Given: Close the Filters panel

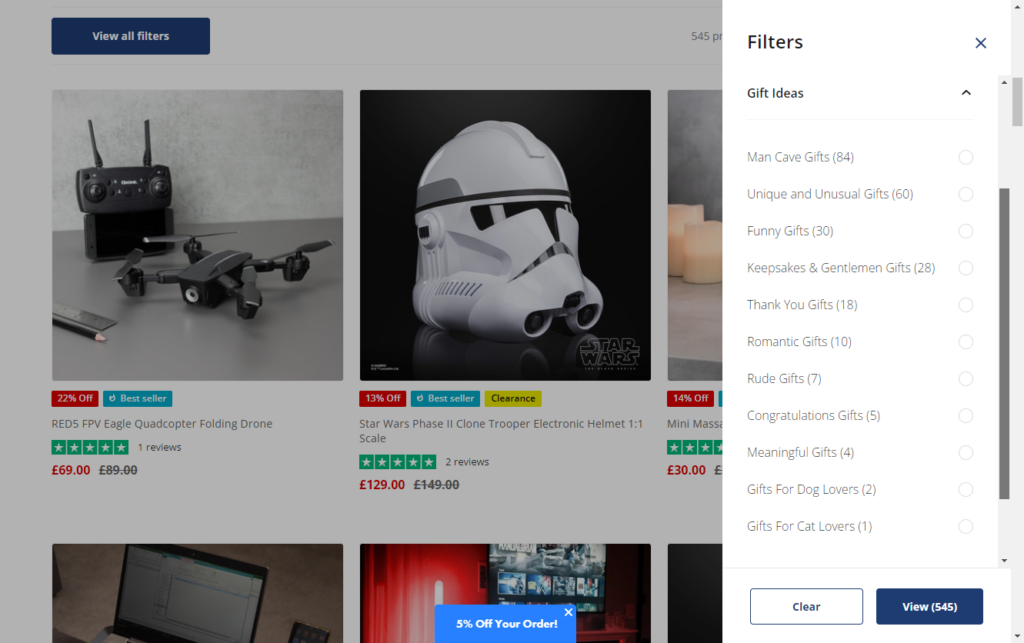Looking at the screenshot, I should point(981,43).
